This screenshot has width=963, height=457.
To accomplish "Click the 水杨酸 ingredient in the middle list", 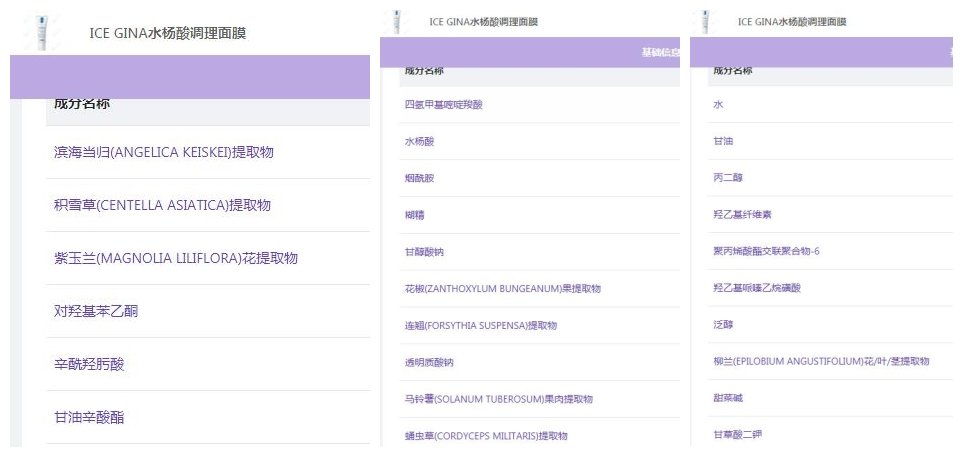I will click(x=419, y=141).
